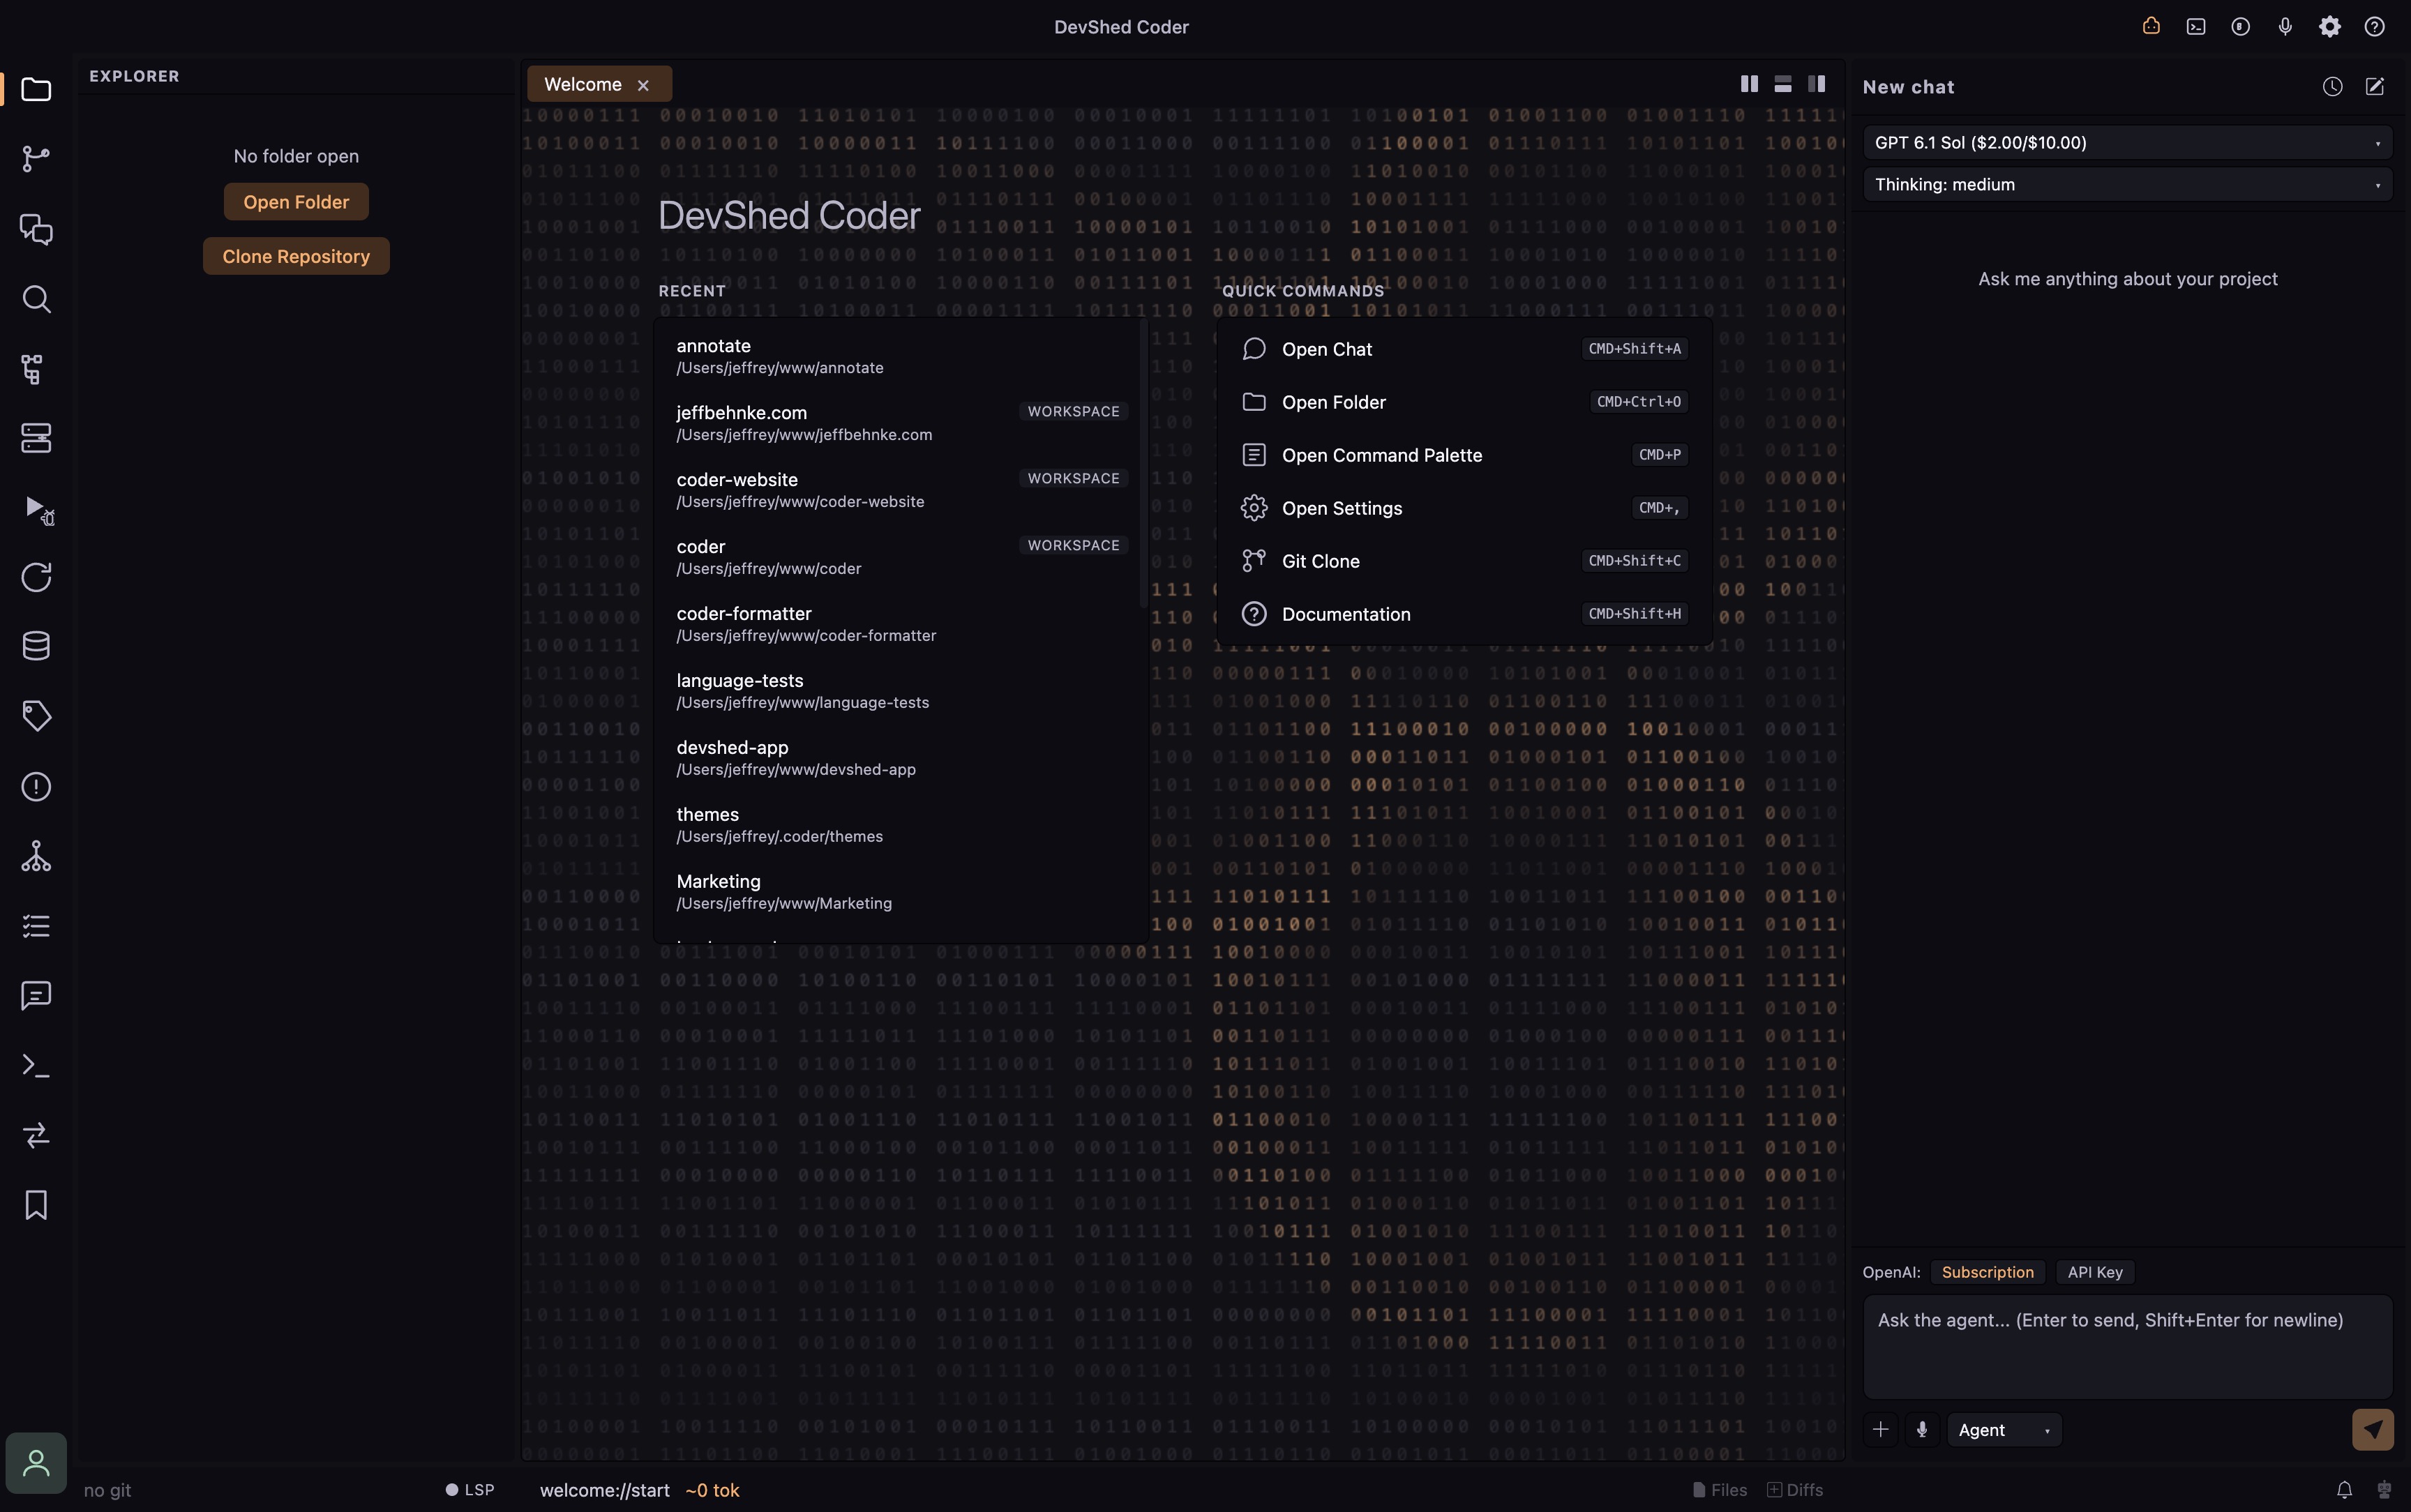Click the Open Folder button in Explorer
The height and width of the screenshot is (1512, 2411).
(x=296, y=202)
